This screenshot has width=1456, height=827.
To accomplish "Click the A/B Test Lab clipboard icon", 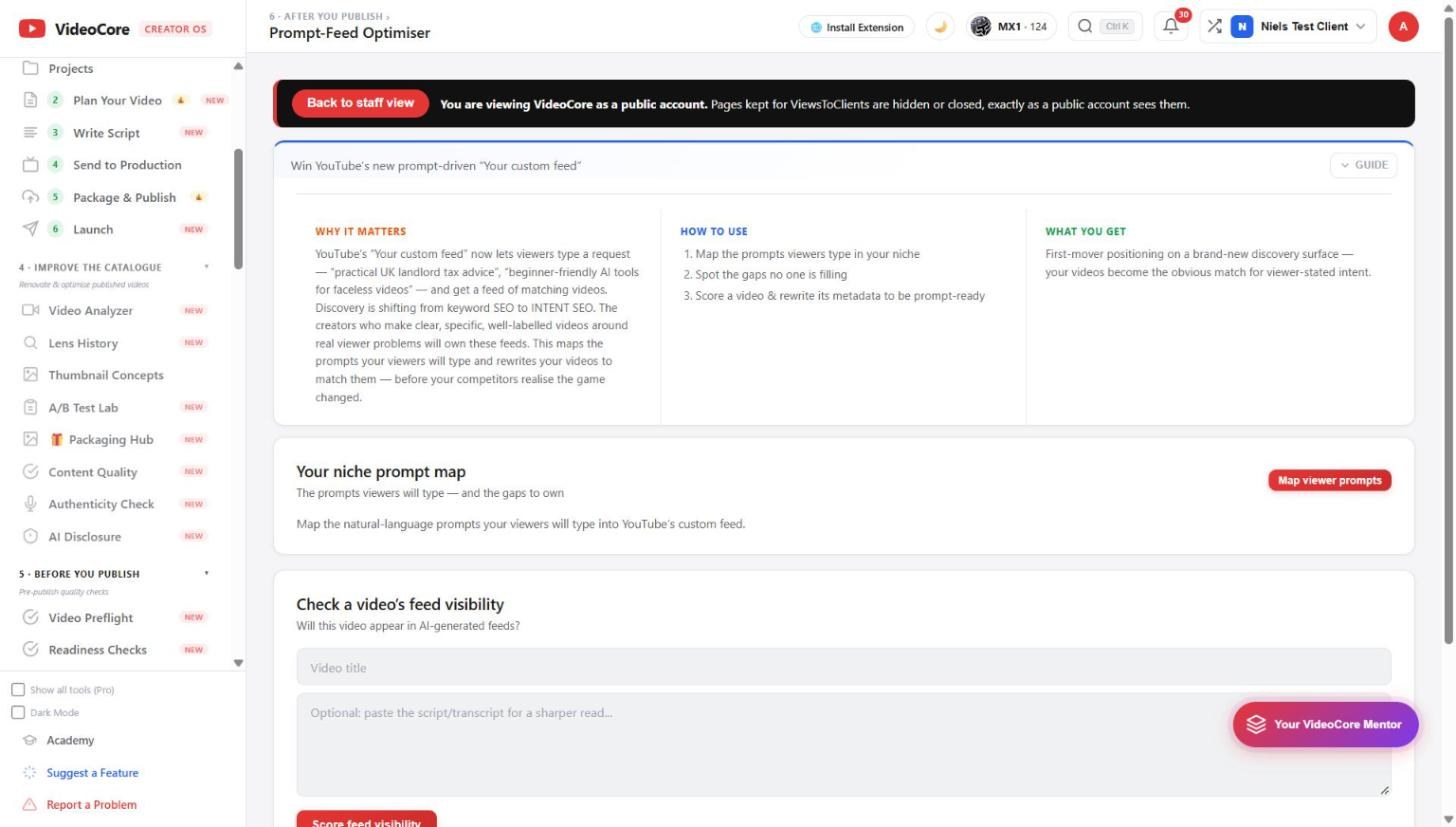I will point(30,407).
